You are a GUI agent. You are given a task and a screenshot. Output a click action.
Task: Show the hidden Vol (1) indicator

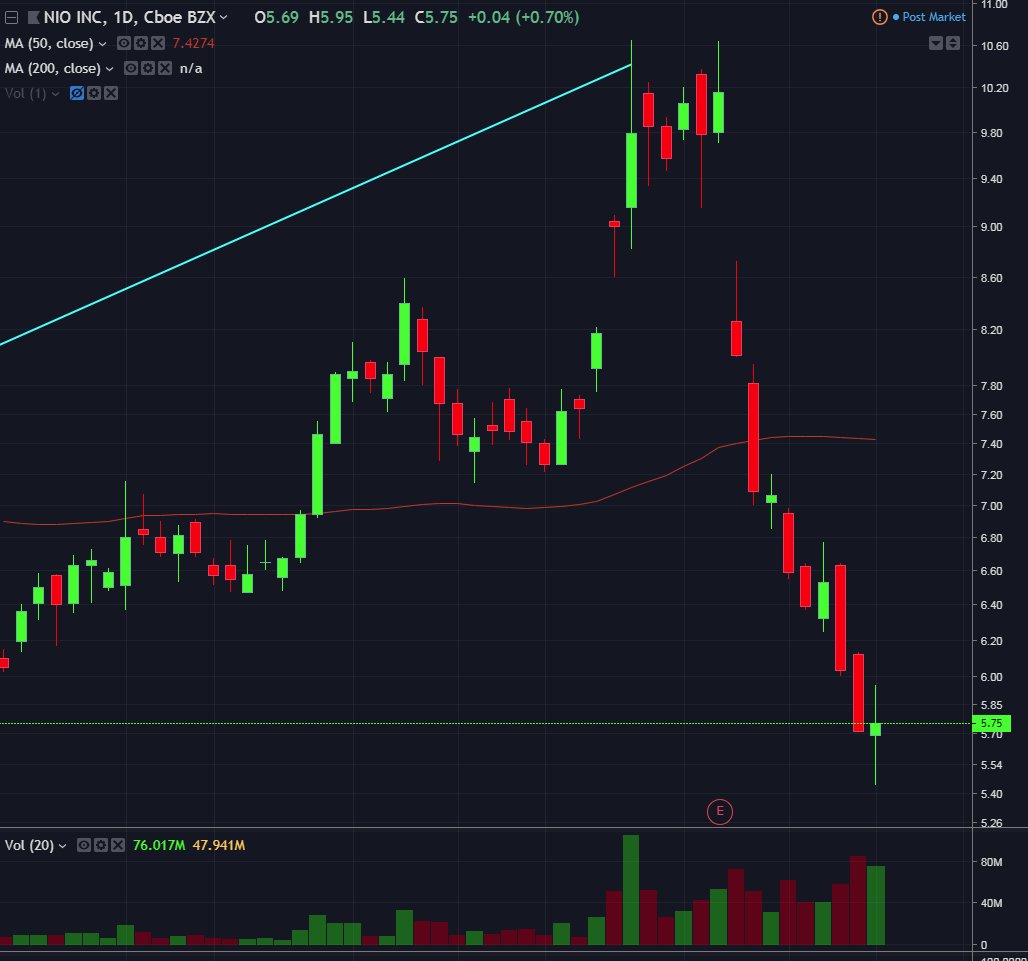(77, 93)
